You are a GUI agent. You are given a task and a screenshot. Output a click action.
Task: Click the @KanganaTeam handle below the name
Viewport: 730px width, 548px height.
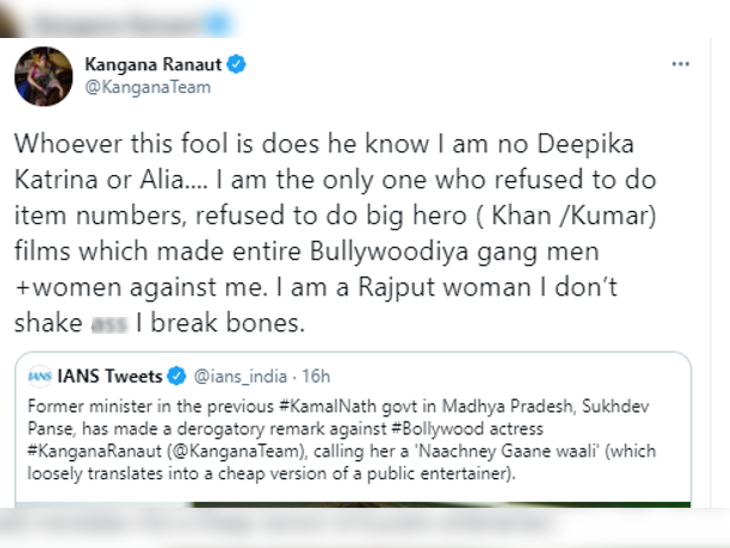pos(147,87)
